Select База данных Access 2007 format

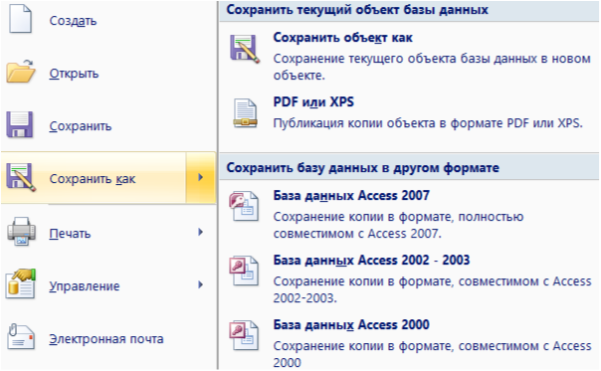point(351,195)
